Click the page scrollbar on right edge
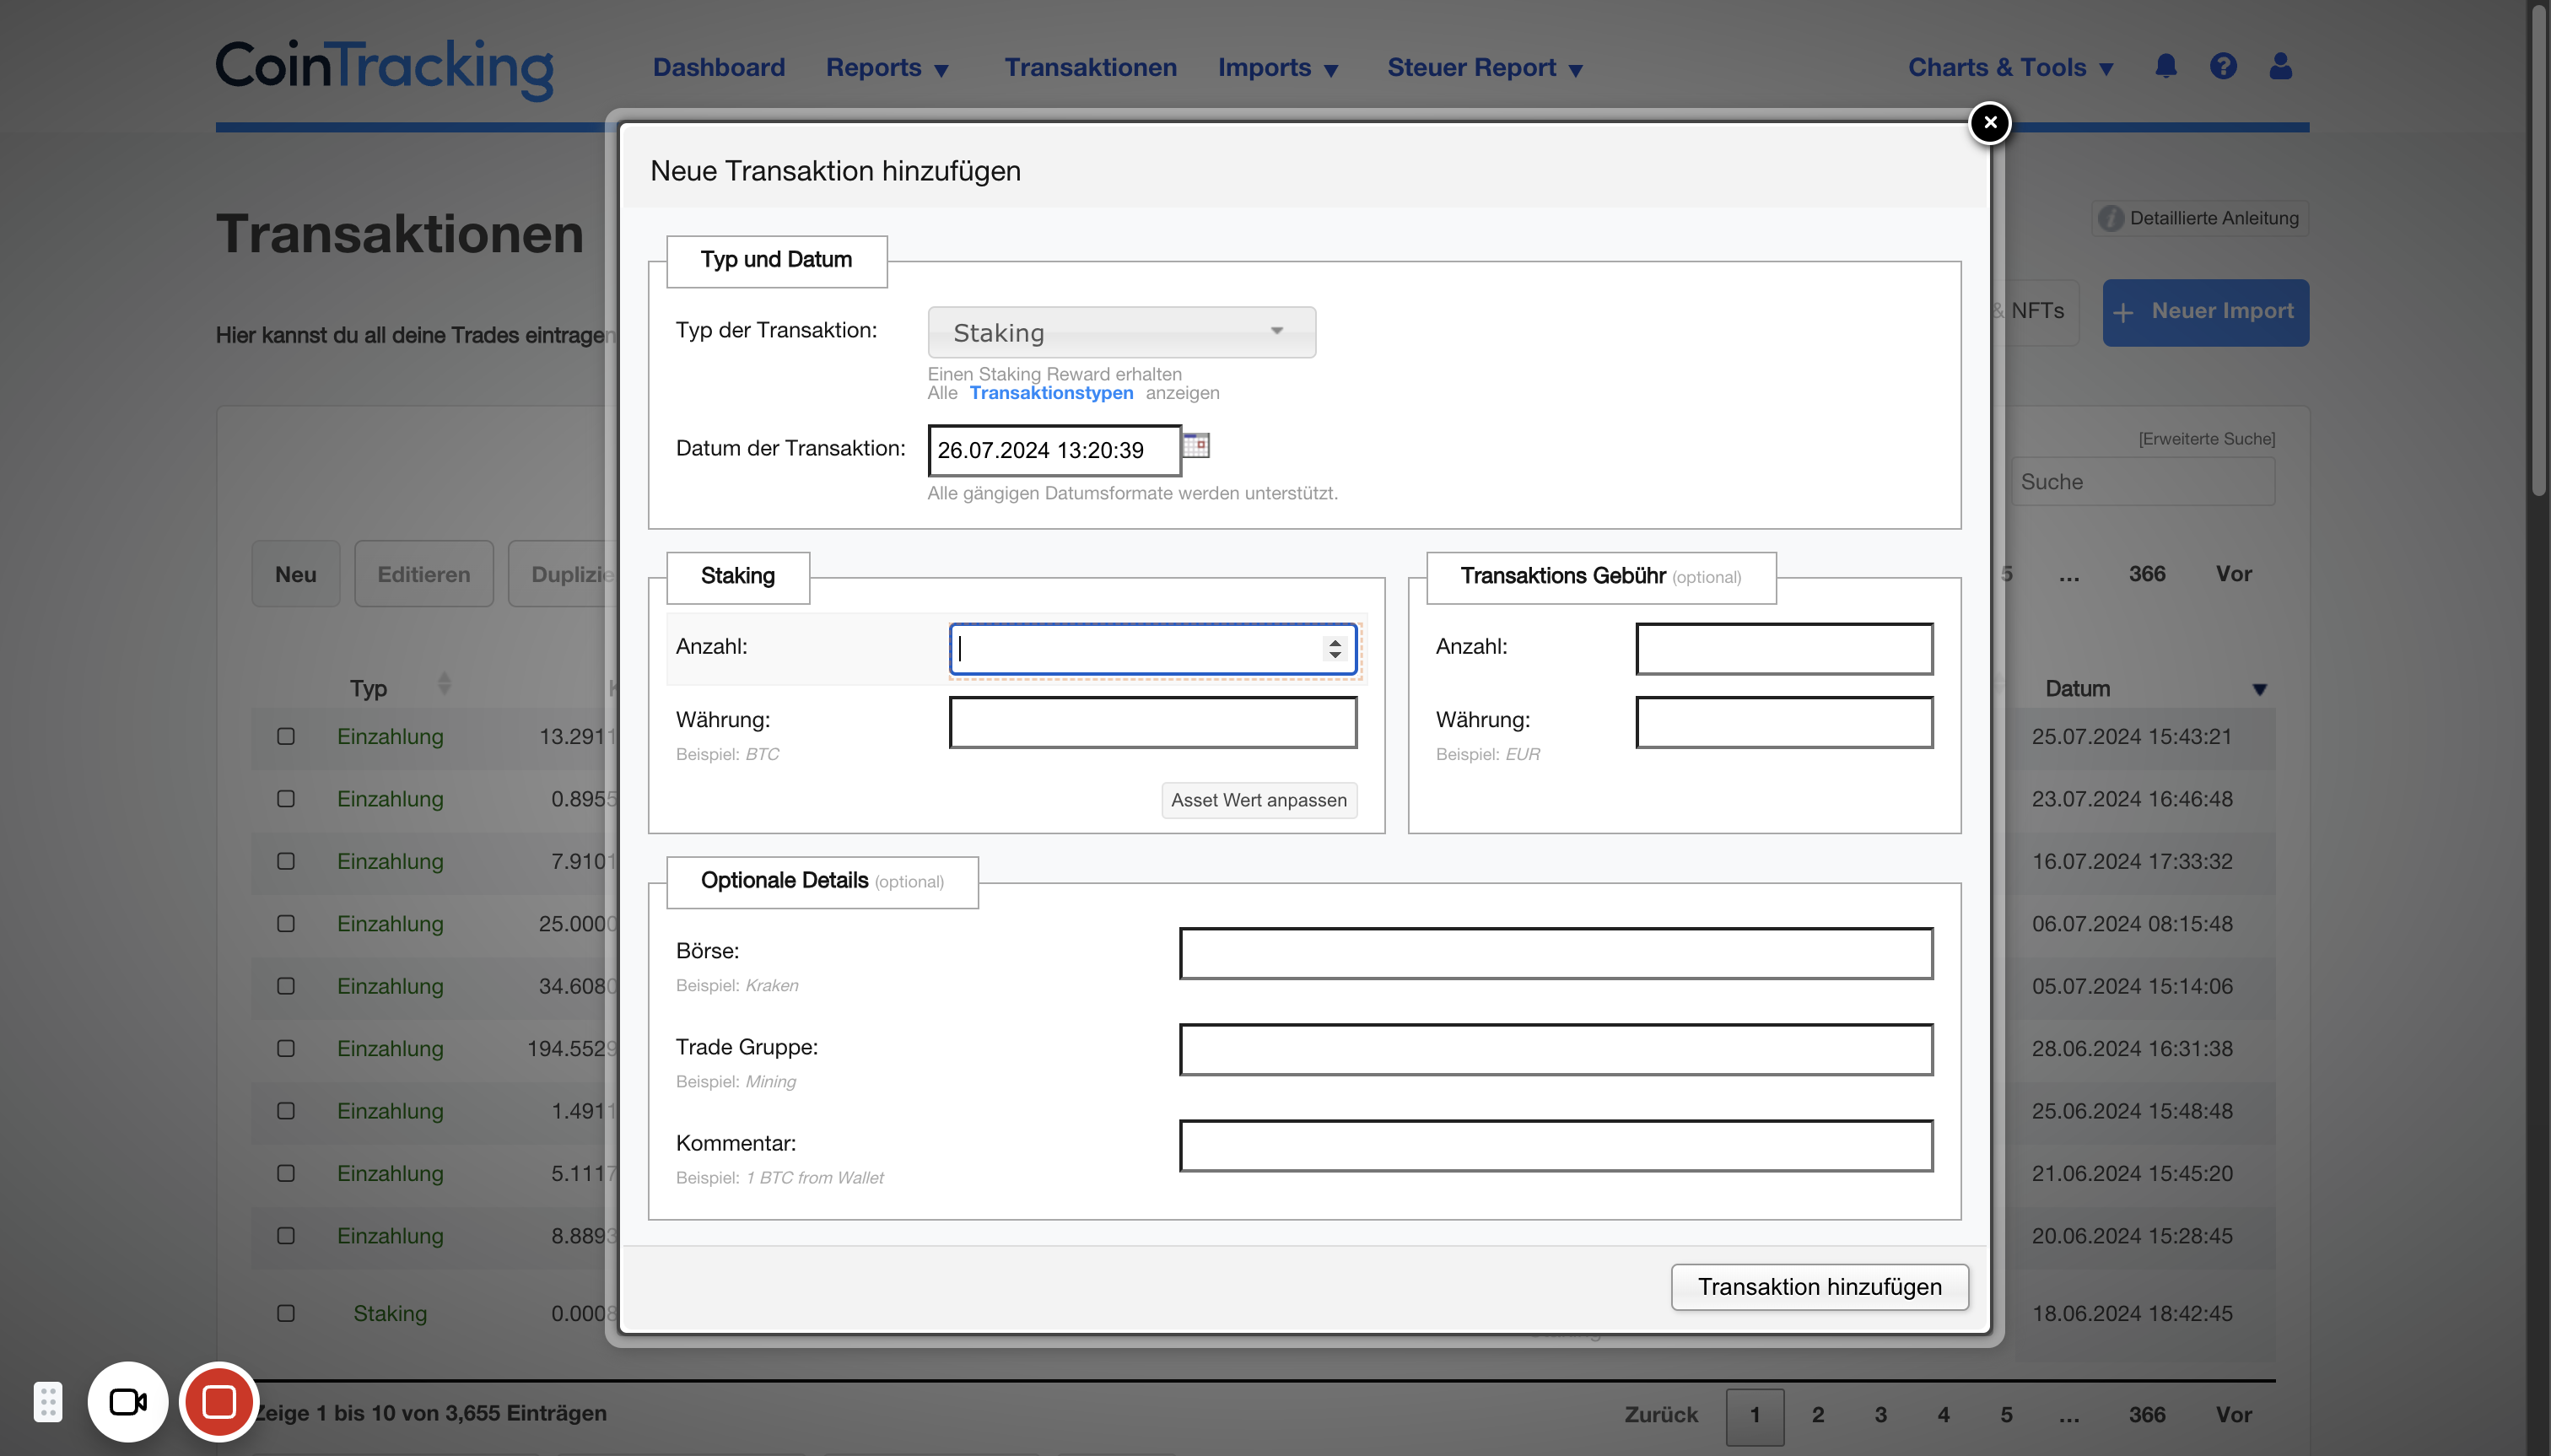The image size is (2551, 1456). coord(2538,250)
